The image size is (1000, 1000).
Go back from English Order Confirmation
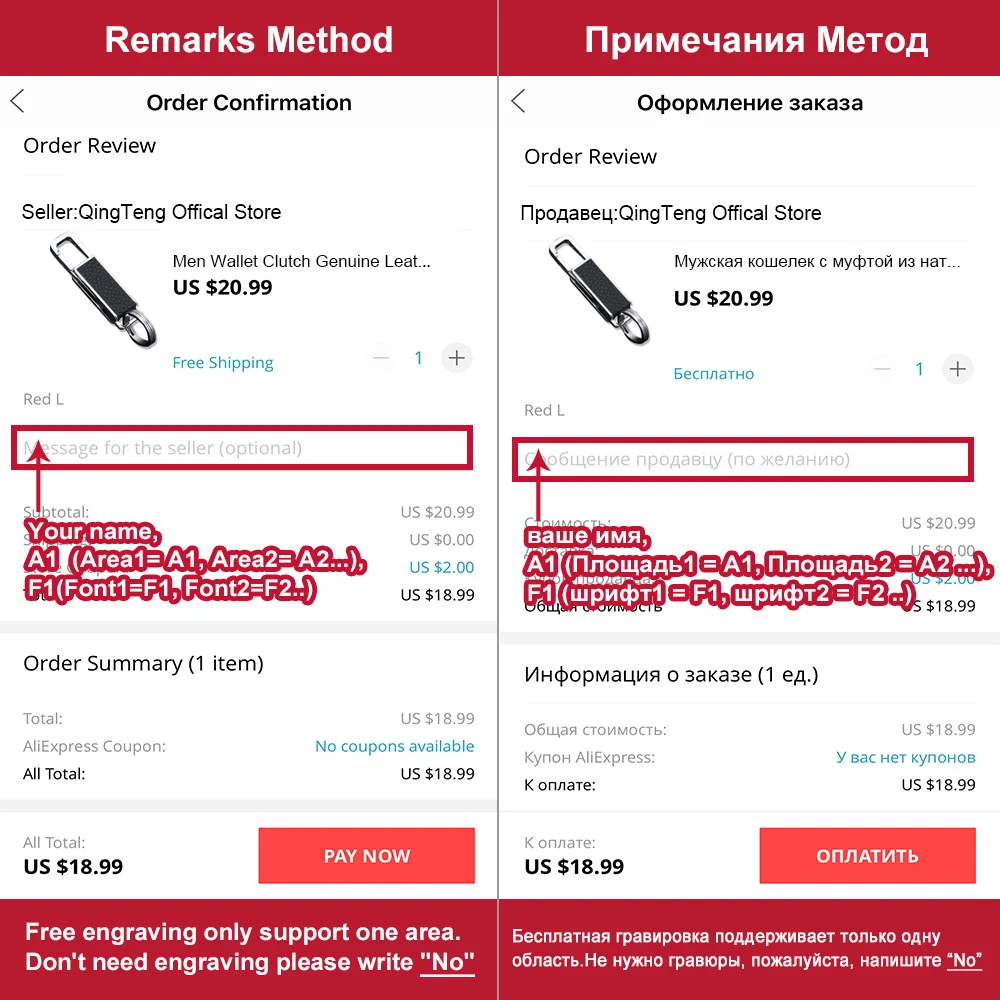[18, 101]
